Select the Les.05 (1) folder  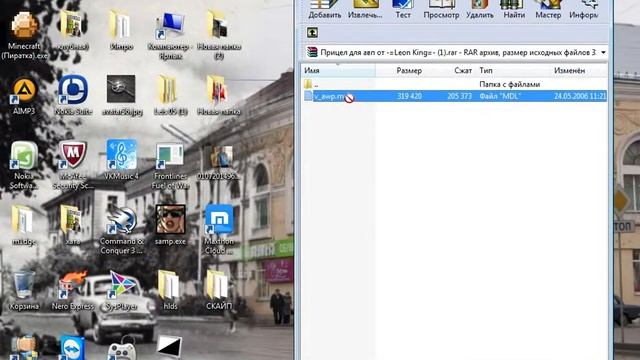coord(170,96)
